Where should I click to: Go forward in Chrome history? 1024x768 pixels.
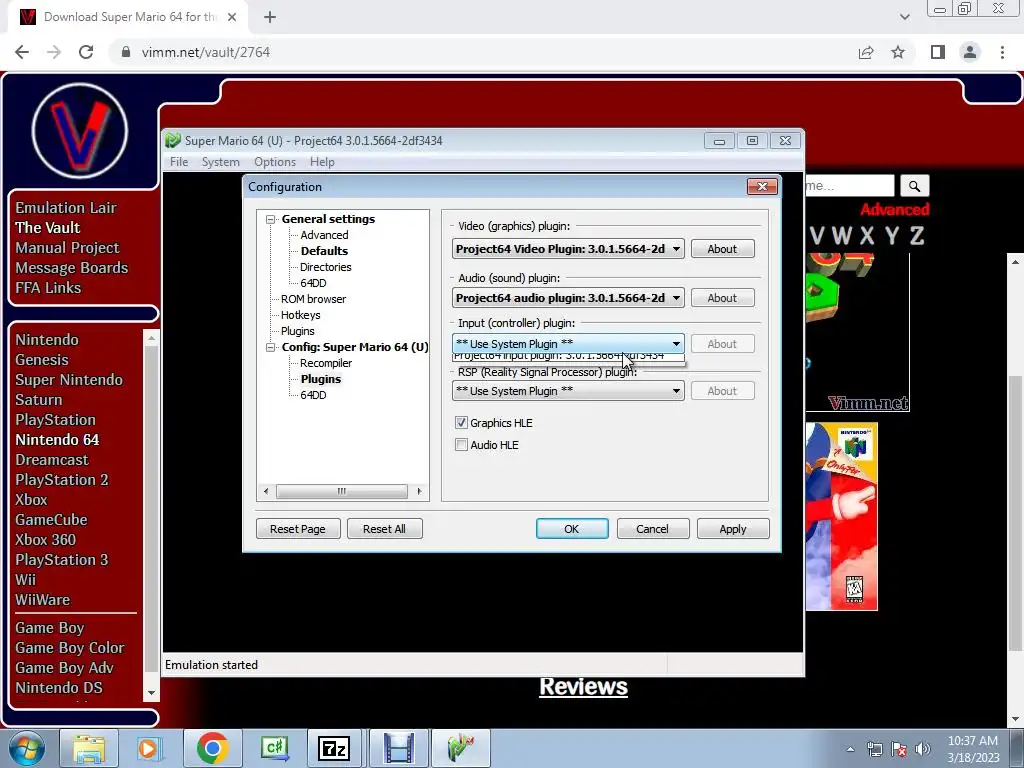point(54,52)
